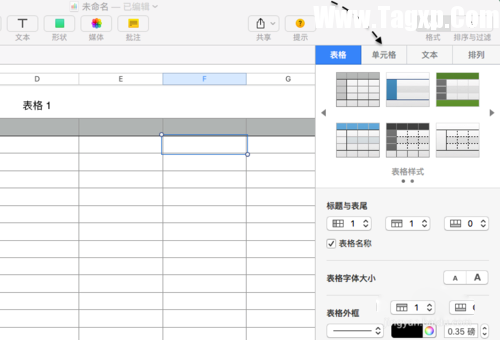This screenshot has height=361, width=503.
Task: Show next table styles with right arrow
Action: pyautogui.click(x=492, y=113)
